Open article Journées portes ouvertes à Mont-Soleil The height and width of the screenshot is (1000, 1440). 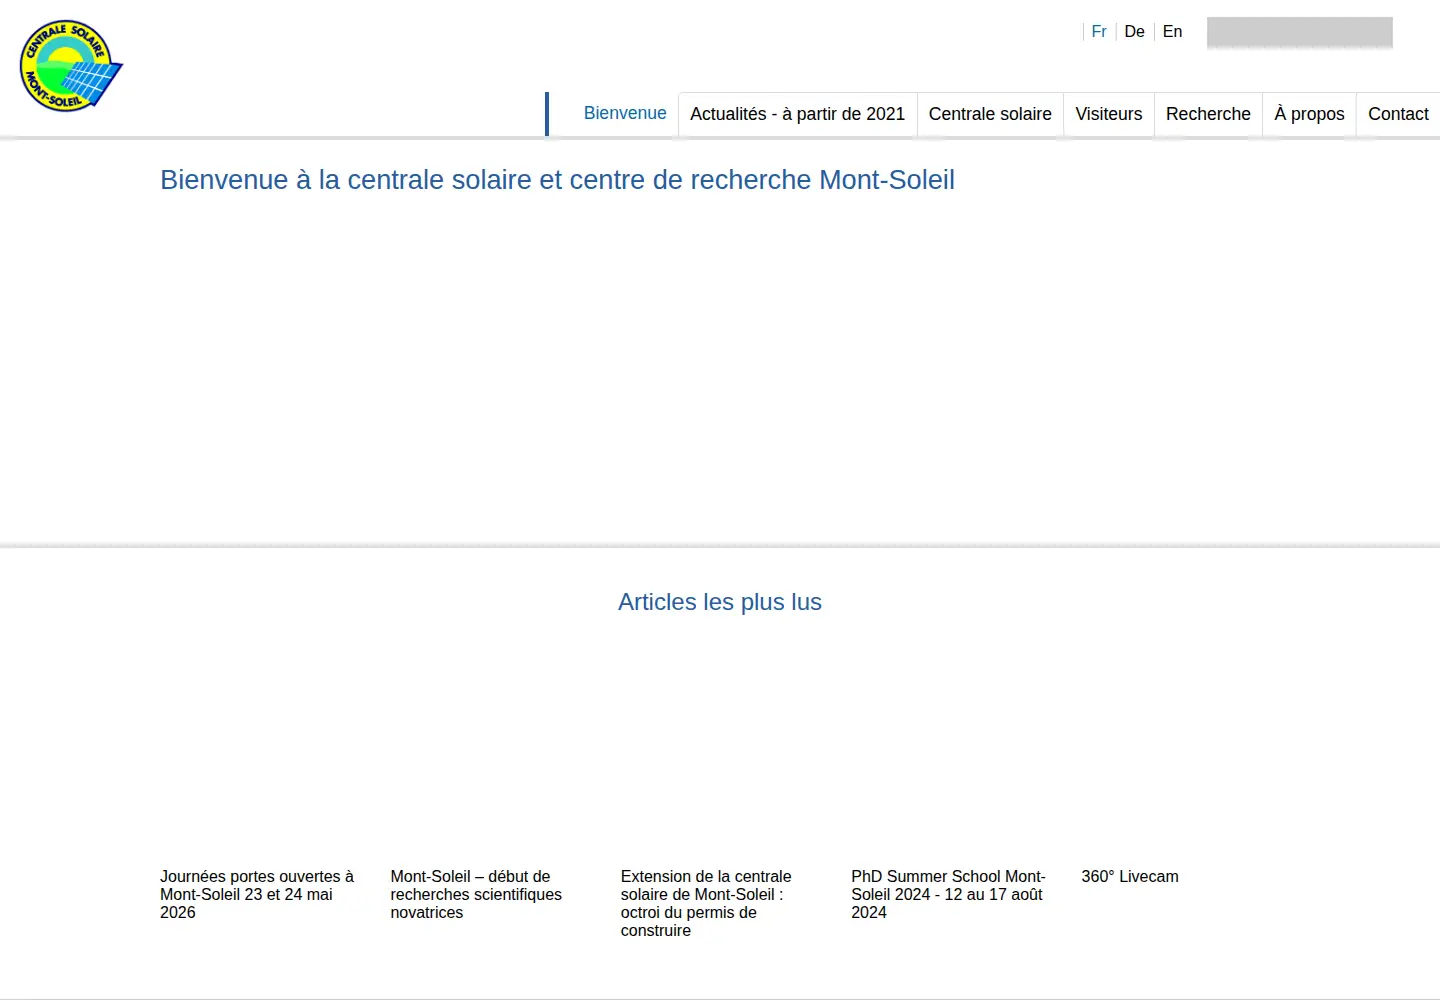[x=257, y=894]
